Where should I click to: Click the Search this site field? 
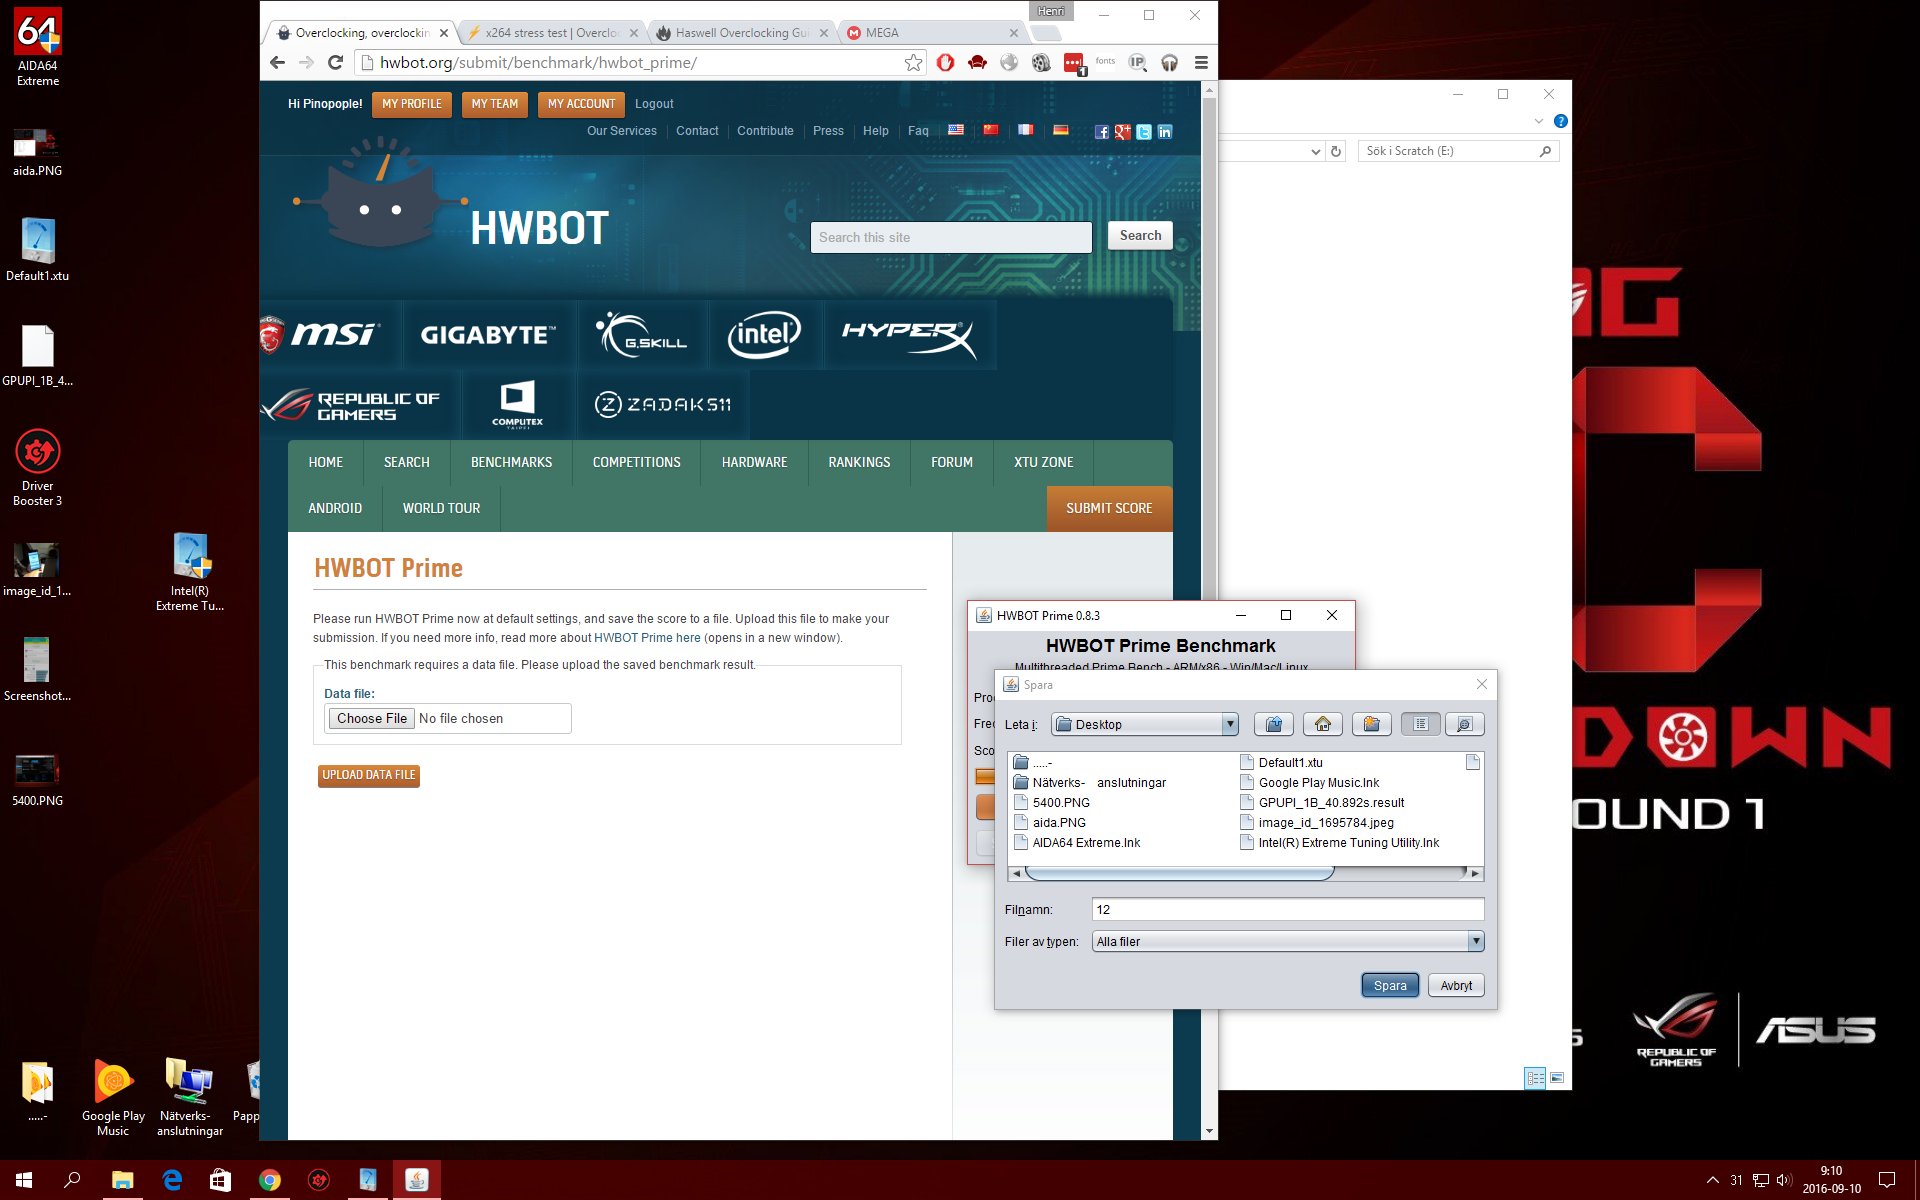[x=950, y=237]
